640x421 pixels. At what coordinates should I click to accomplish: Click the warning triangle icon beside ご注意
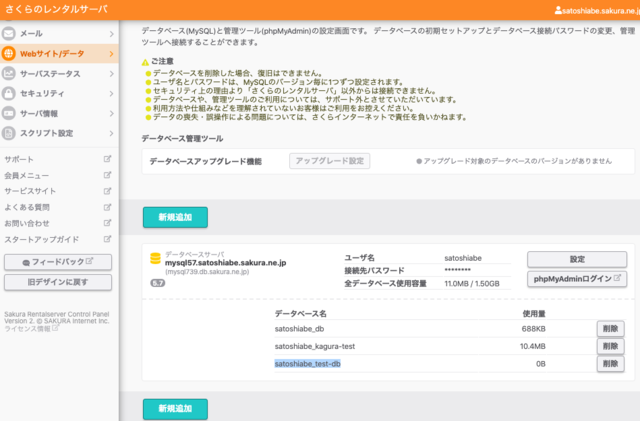145,62
